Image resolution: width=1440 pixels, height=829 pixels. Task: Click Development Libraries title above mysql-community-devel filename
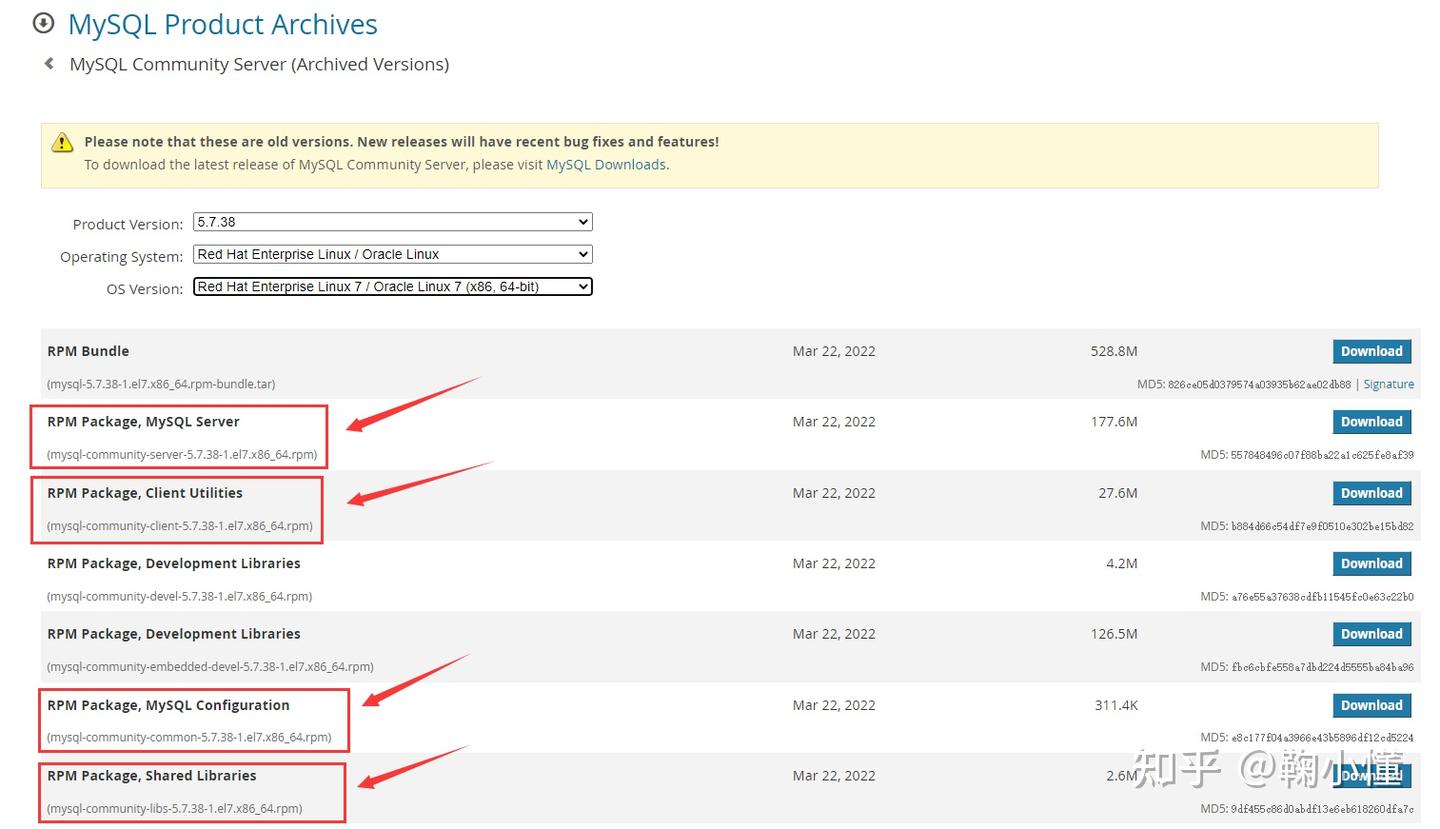[x=174, y=564]
